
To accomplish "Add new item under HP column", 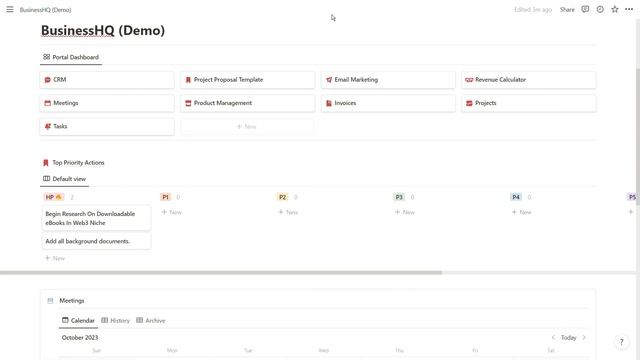I will tap(55, 258).
